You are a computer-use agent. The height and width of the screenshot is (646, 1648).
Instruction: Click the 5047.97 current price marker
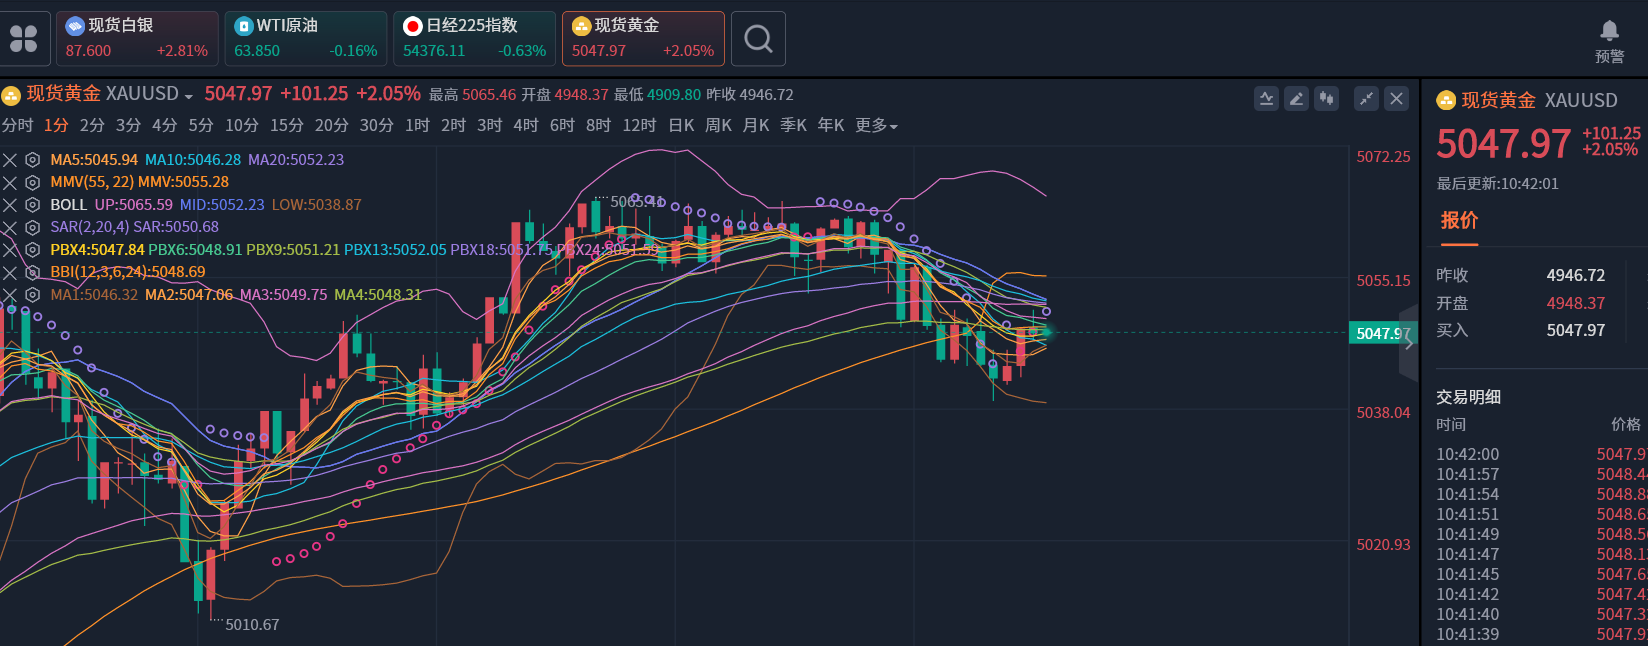point(1382,333)
